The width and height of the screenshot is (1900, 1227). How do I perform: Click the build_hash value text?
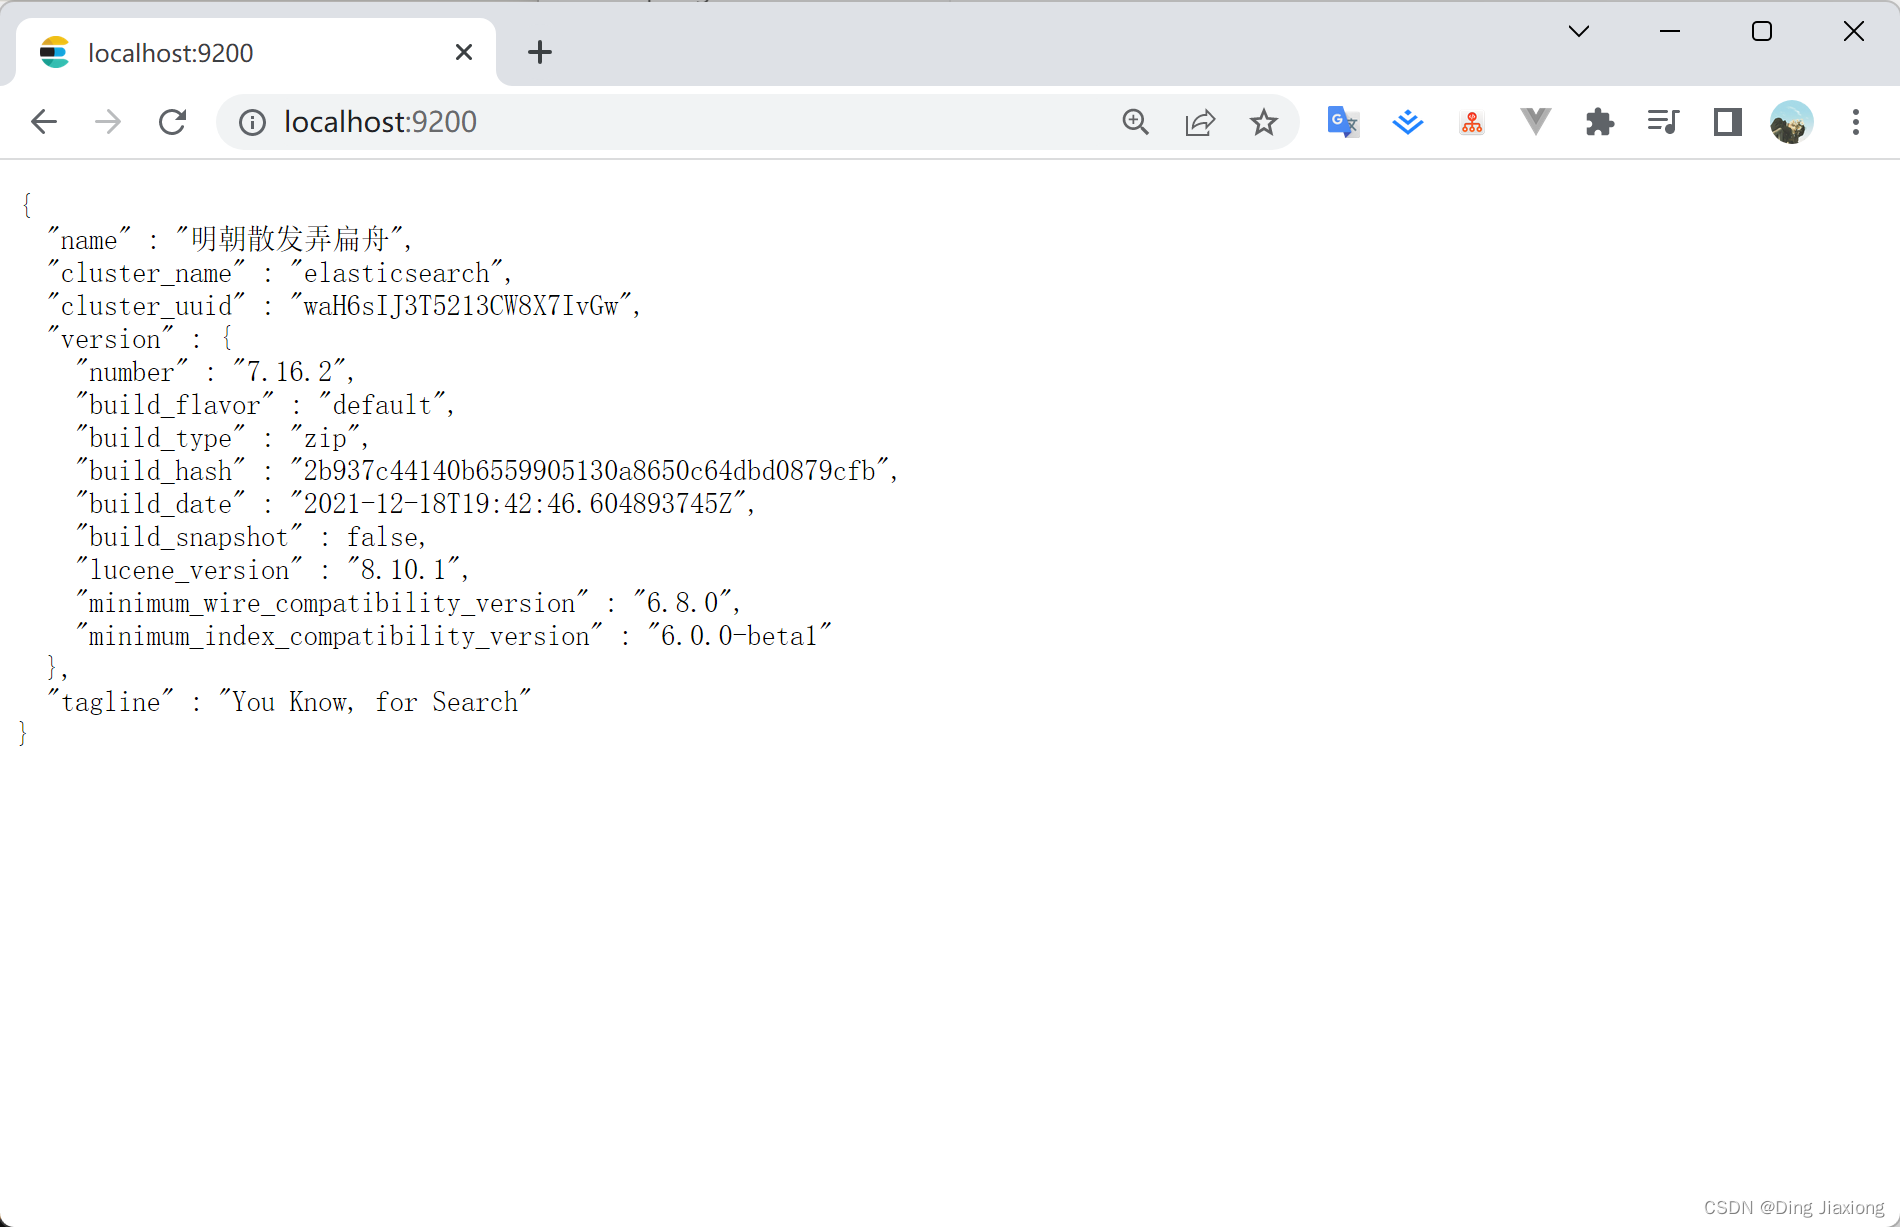click(590, 471)
